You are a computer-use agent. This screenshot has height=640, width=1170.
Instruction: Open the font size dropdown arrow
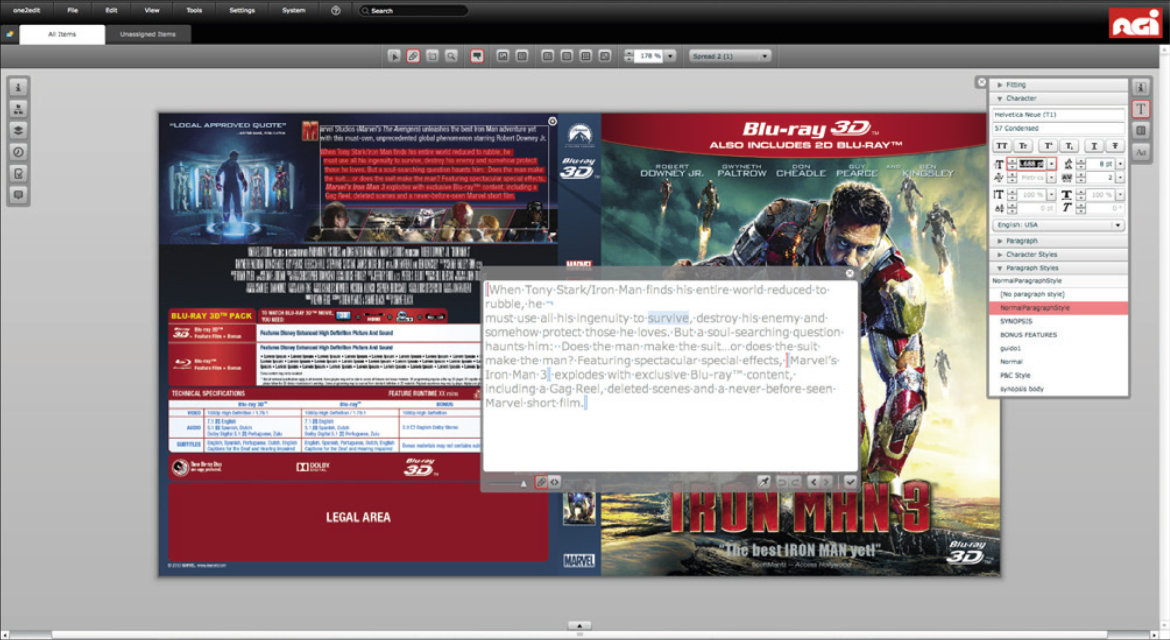[x=1051, y=164]
